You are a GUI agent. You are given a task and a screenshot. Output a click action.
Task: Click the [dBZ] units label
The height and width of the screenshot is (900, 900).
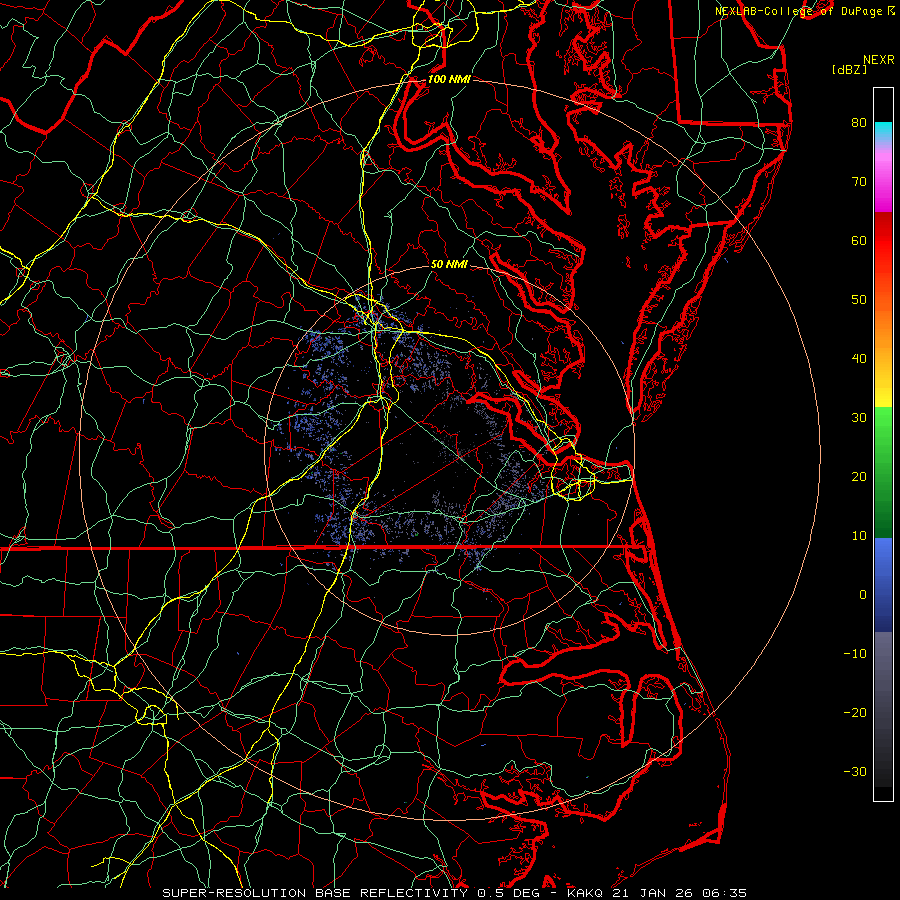(x=848, y=69)
